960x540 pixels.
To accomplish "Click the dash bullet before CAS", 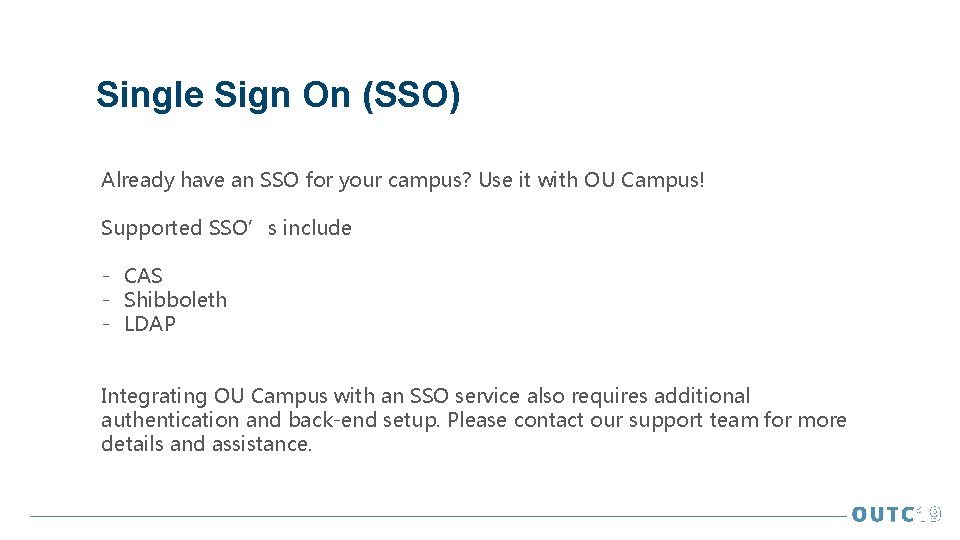I will point(105,276).
